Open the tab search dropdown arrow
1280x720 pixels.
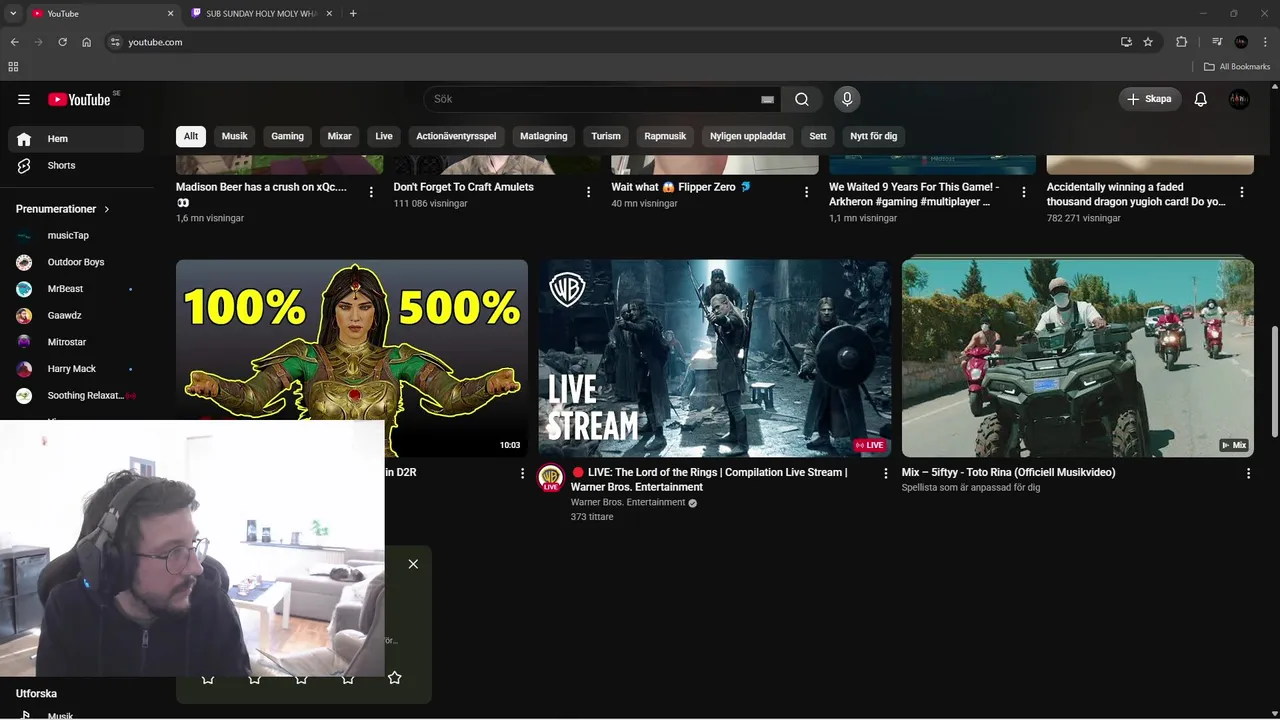(x=13, y=14)
